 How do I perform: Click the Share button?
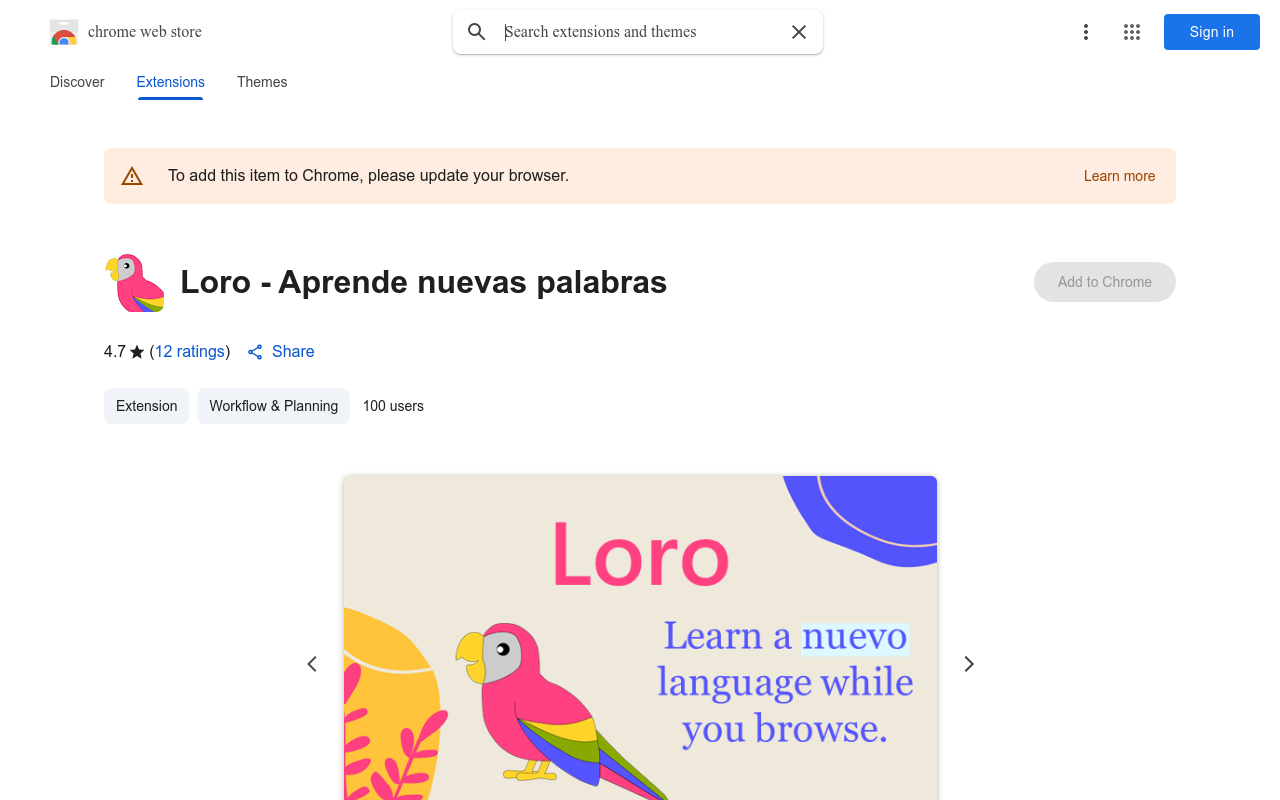281,352
